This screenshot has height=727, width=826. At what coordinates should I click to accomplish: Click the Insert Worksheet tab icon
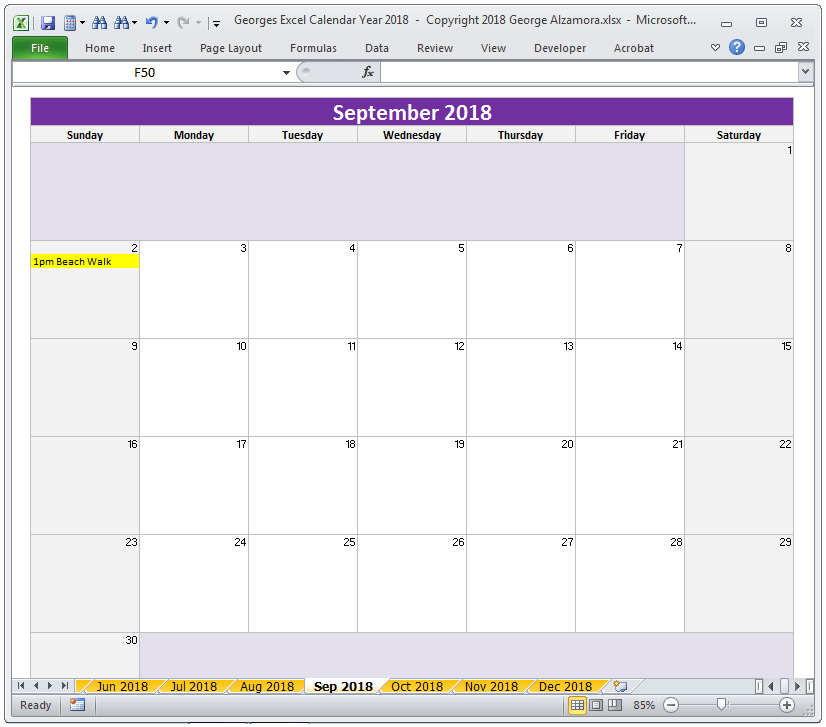tap(620, 686)
